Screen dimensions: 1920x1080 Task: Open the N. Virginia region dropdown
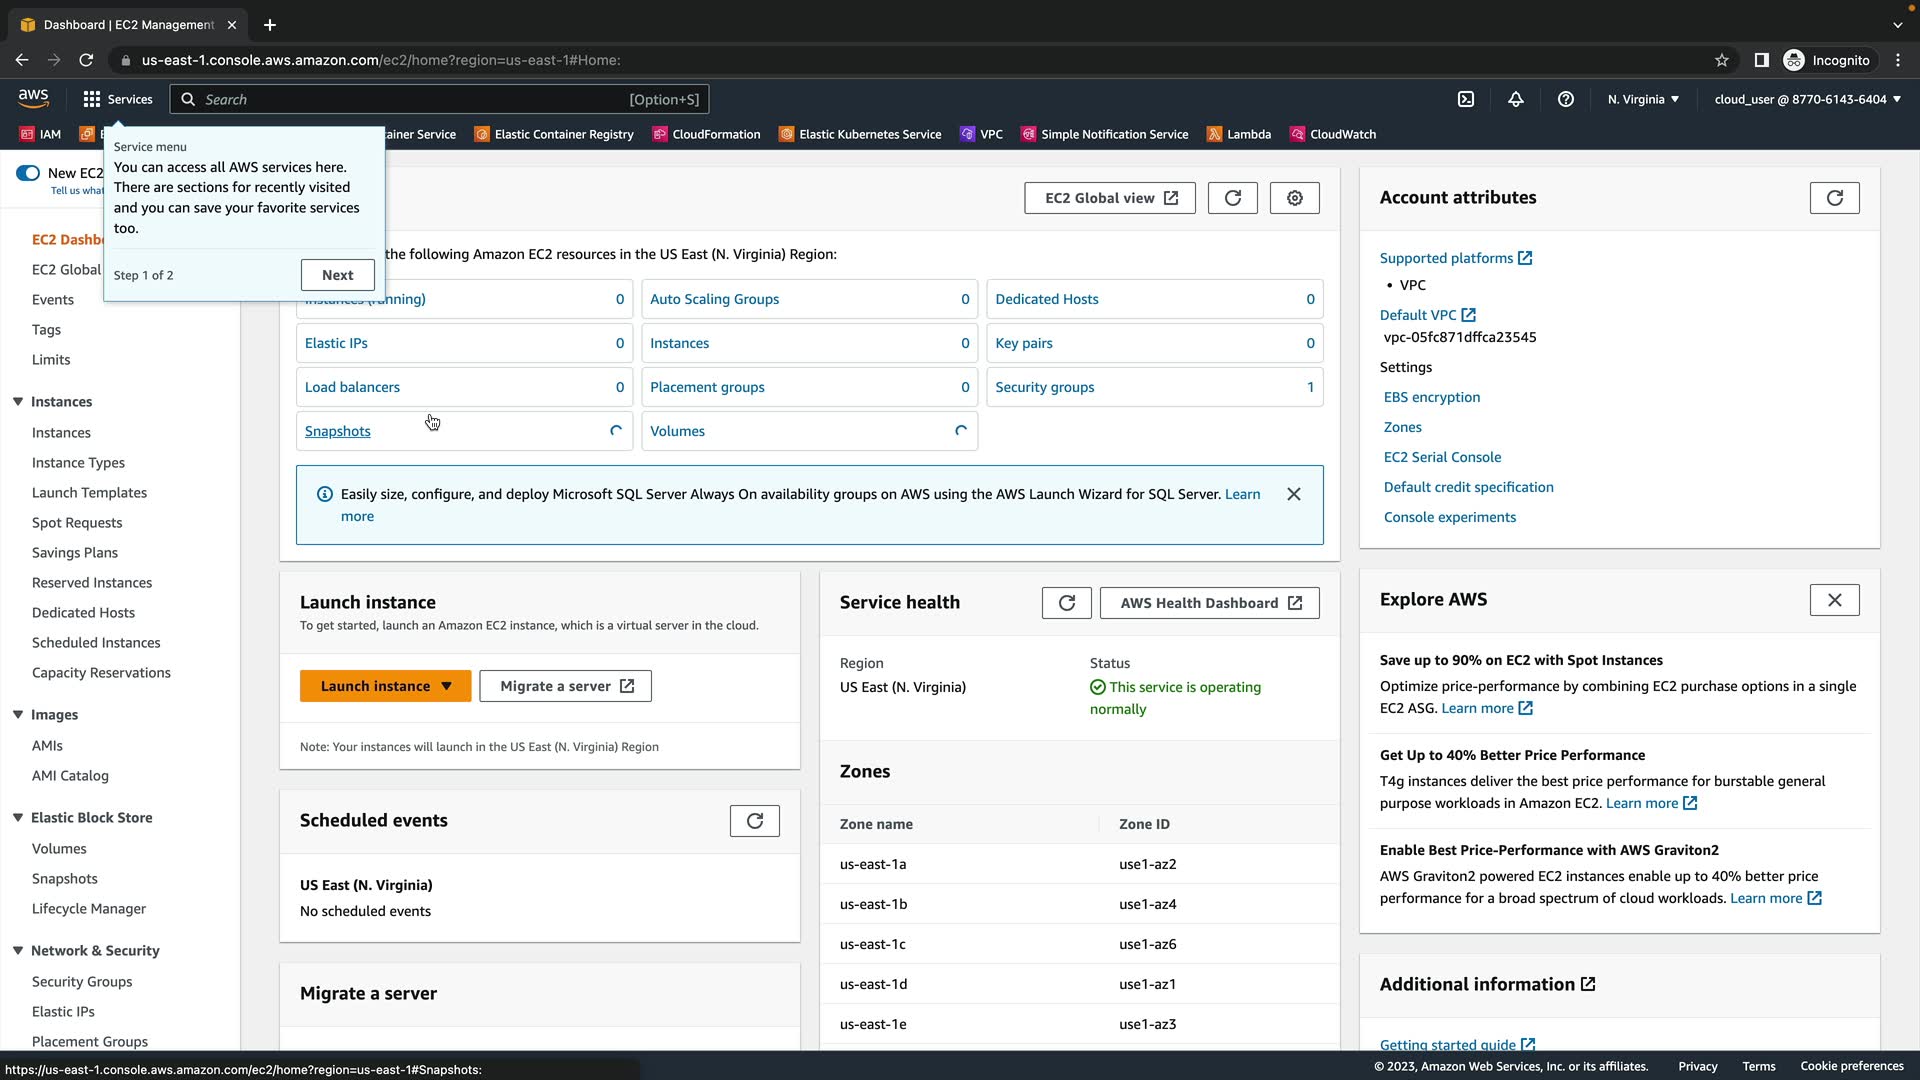coord(1643,99)
